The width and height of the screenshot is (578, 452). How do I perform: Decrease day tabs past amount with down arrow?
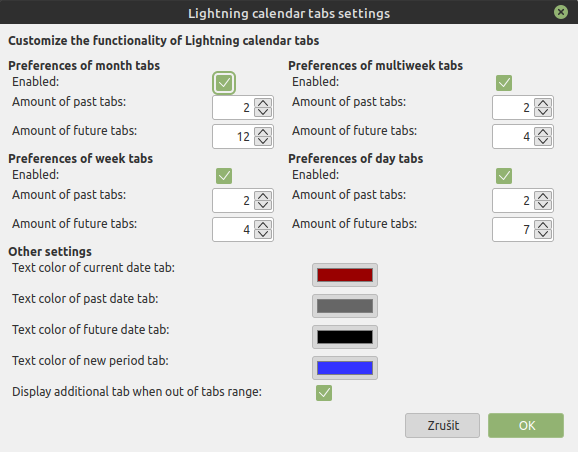click(543, 205)
